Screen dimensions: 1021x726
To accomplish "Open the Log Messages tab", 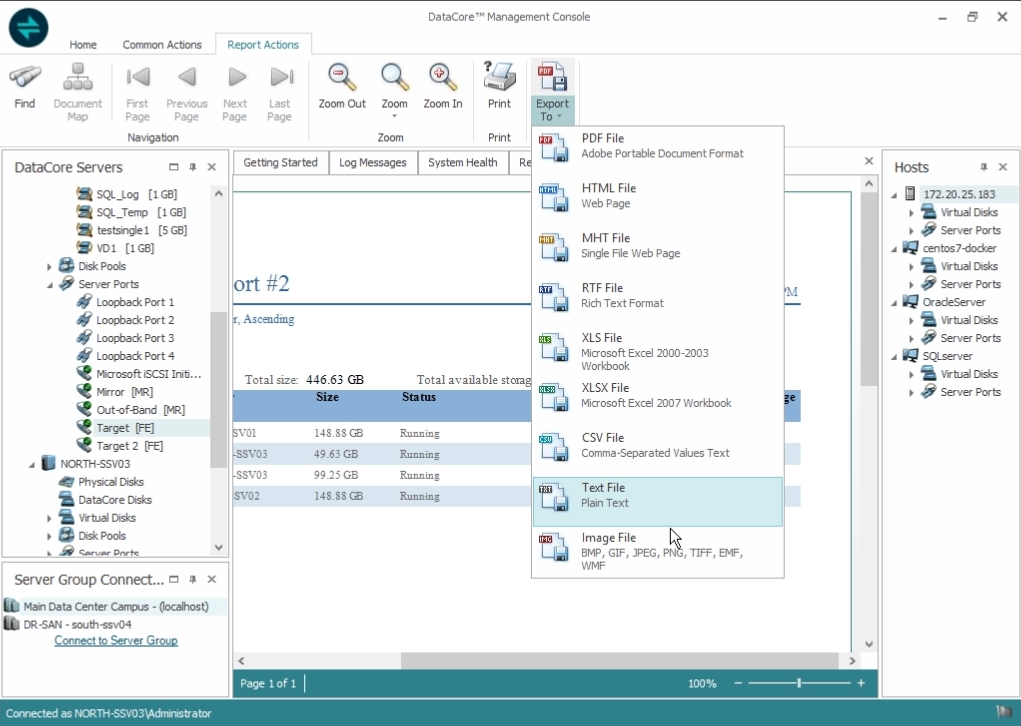I will pos(372,163).
